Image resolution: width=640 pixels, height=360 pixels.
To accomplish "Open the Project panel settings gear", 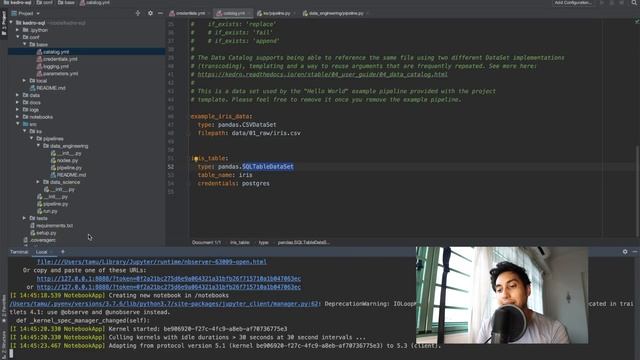I will tap(150, 13).
